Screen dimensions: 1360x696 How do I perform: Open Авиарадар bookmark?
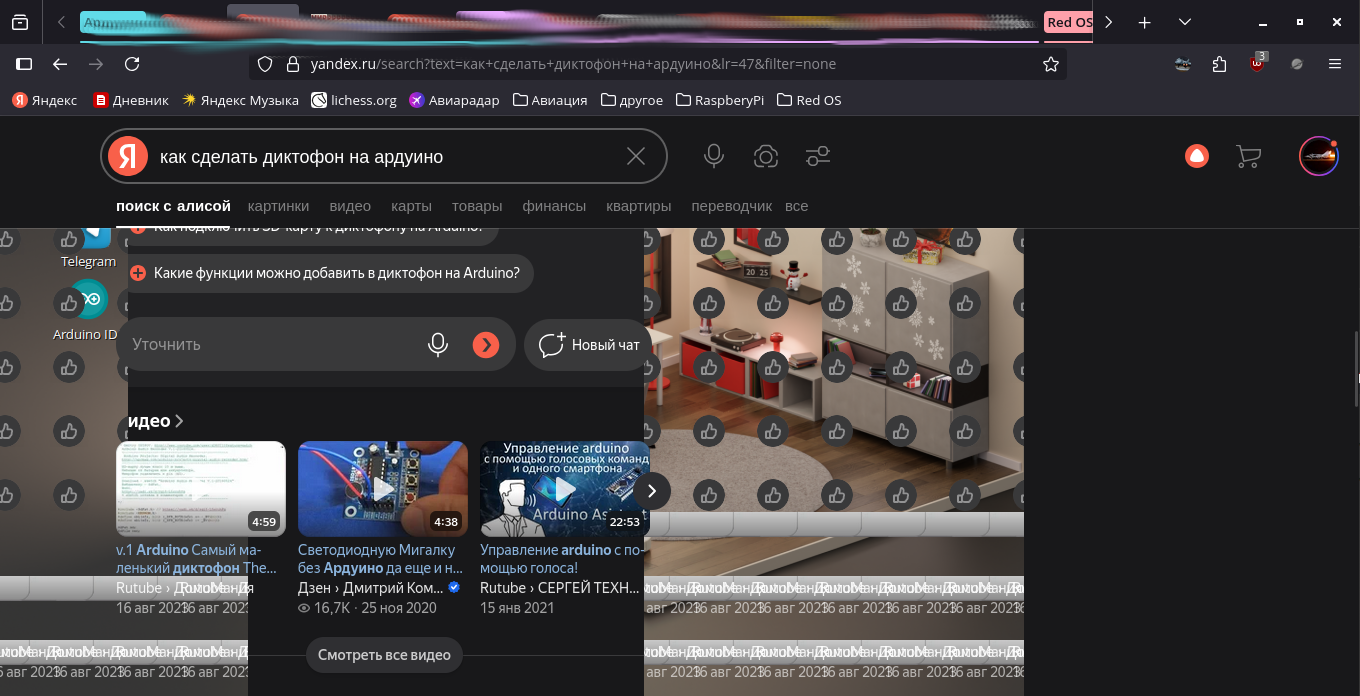point(454,100)
